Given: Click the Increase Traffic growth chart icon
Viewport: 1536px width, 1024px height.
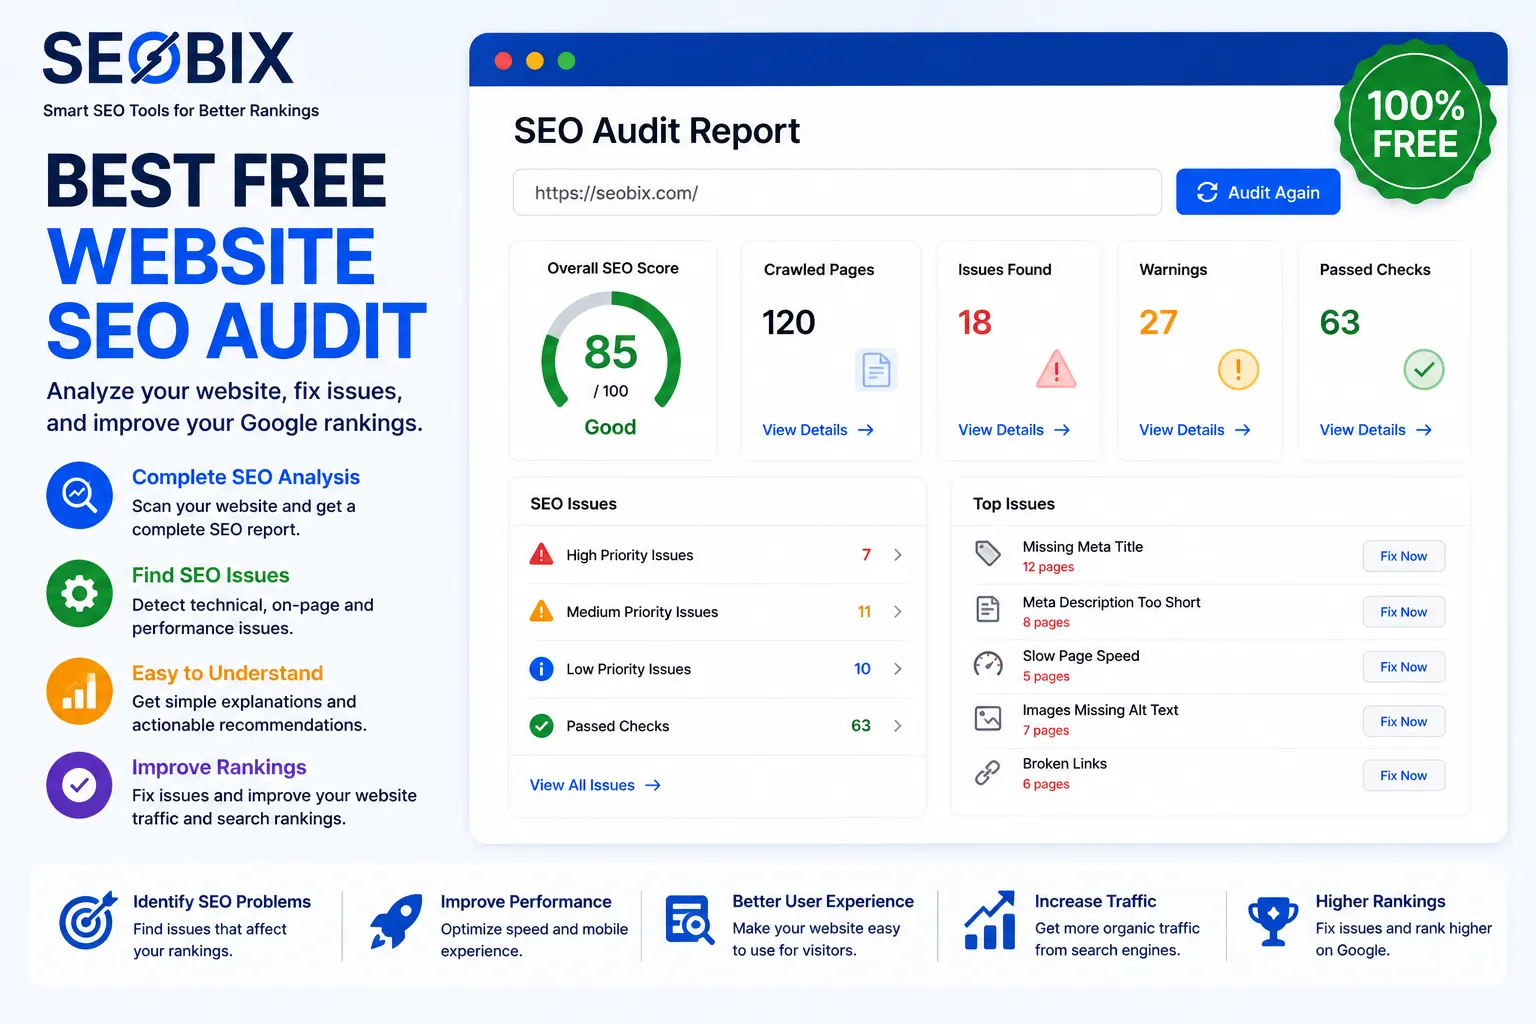Looking at the screenshot, I should click(990, 920).
